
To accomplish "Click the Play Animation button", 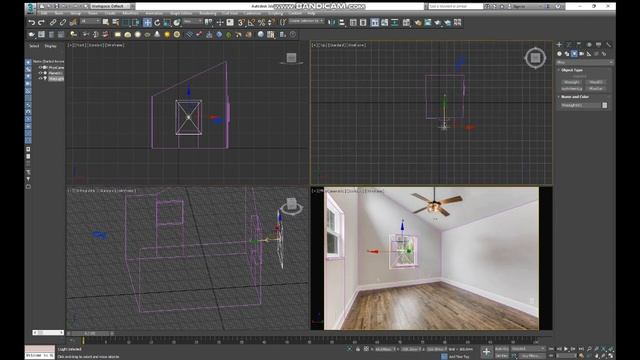I will 566,349.
